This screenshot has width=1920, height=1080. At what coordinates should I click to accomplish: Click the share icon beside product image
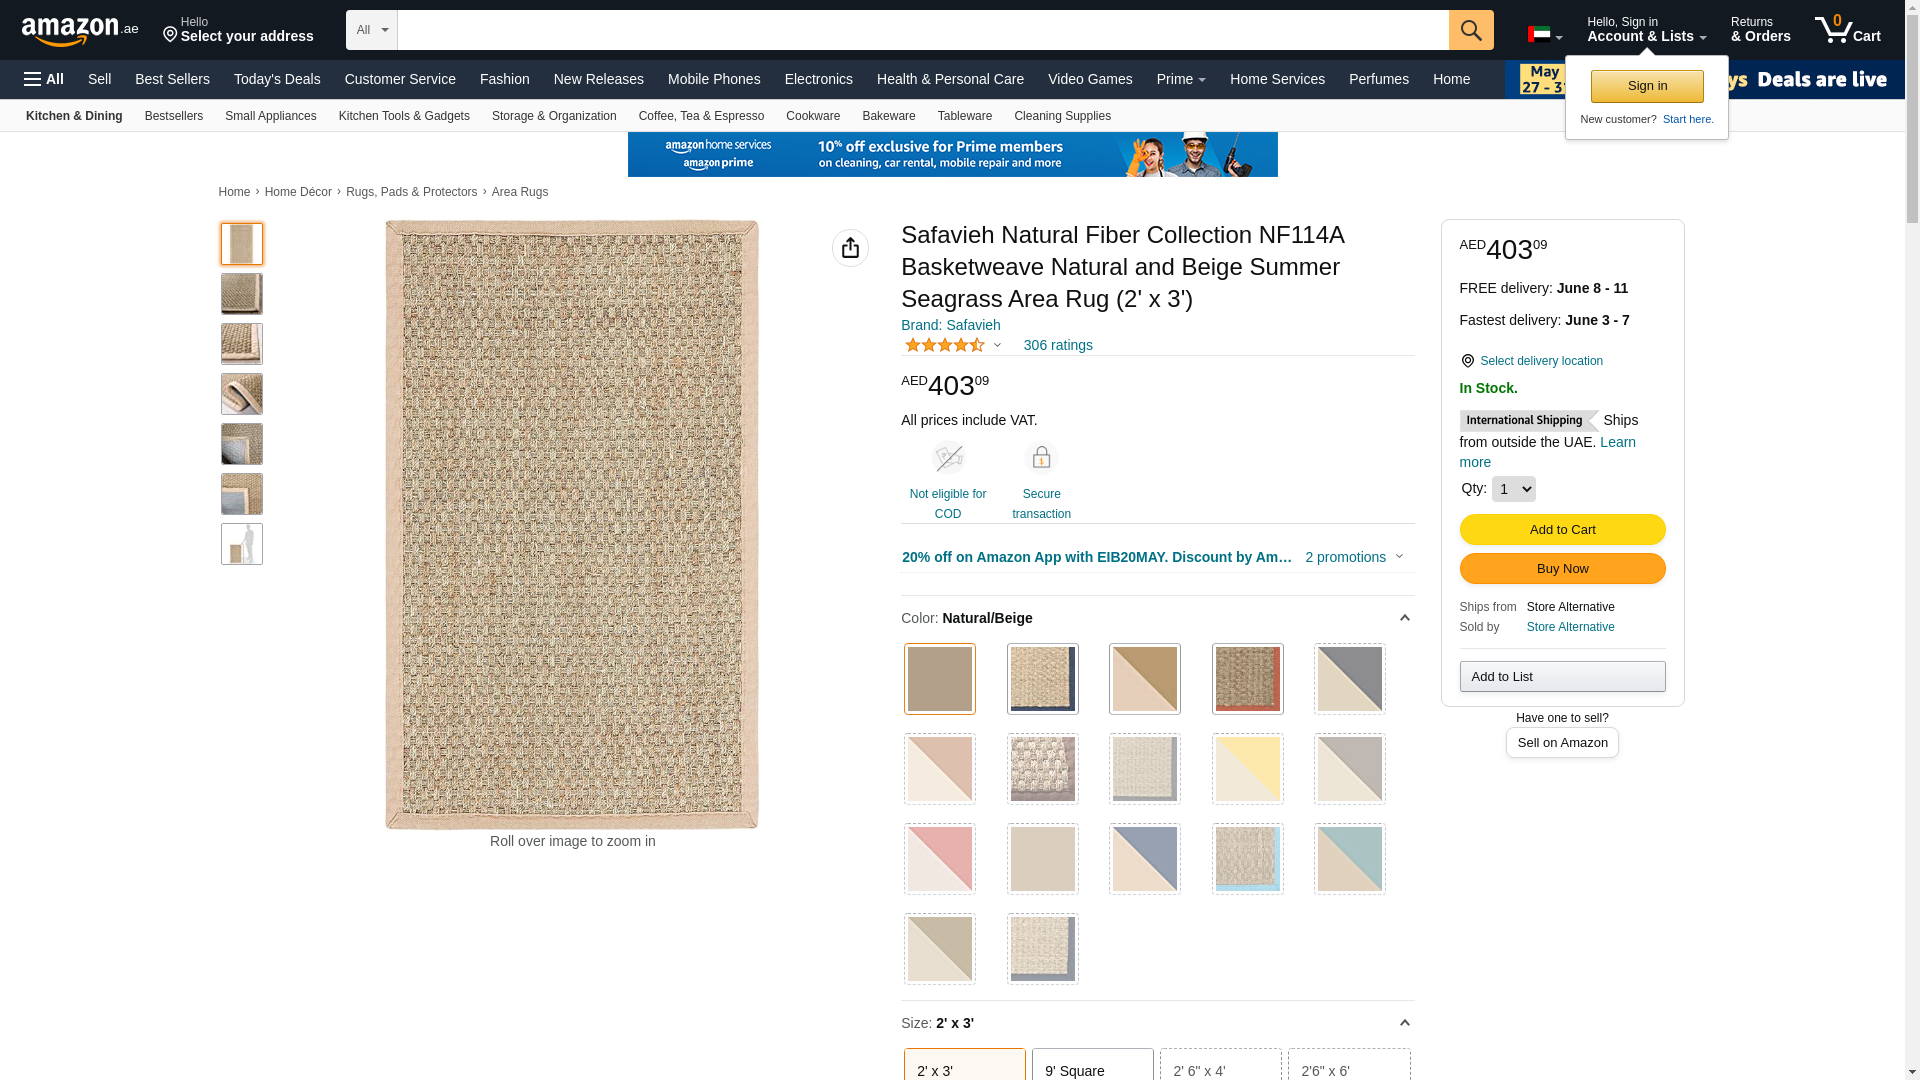pos(850,248)
